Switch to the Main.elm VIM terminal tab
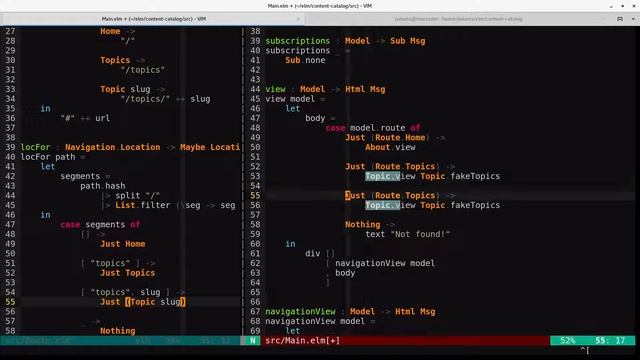Viewport: 640px width, 360px height. 153,19
